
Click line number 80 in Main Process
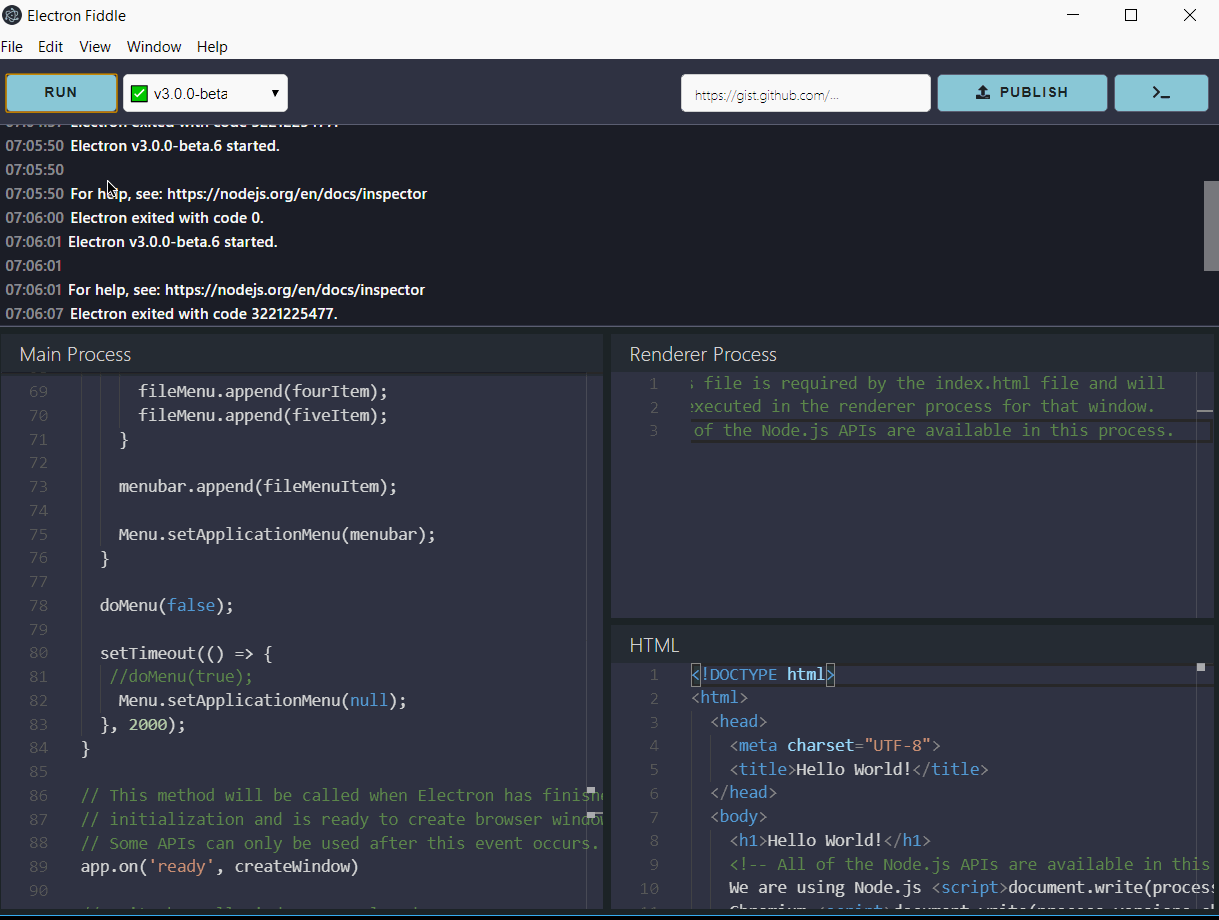39,653
